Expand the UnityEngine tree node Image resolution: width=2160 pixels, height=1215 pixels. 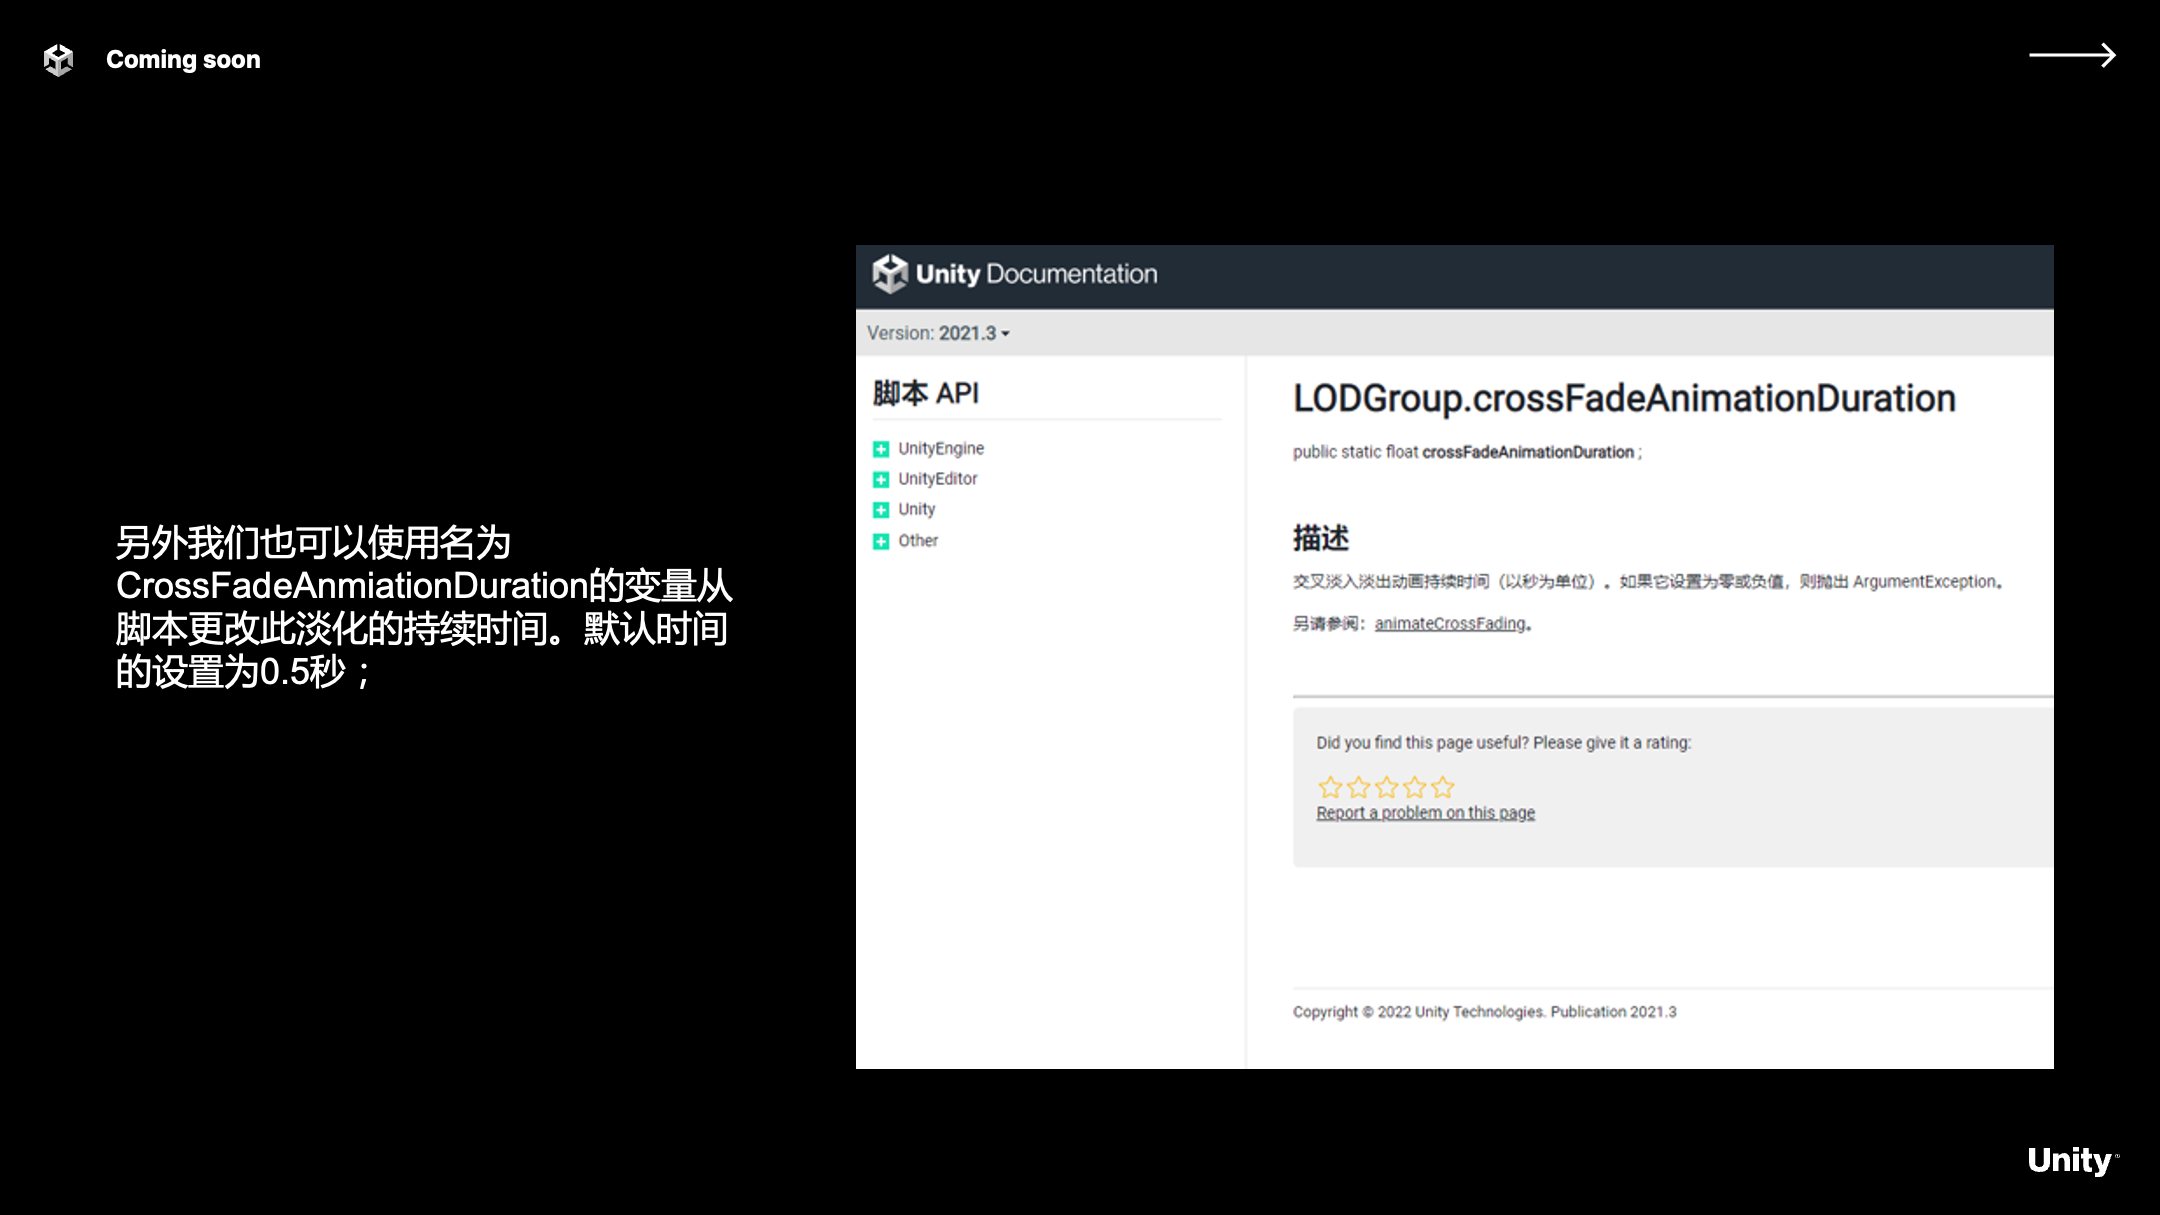tap(881, 449)
